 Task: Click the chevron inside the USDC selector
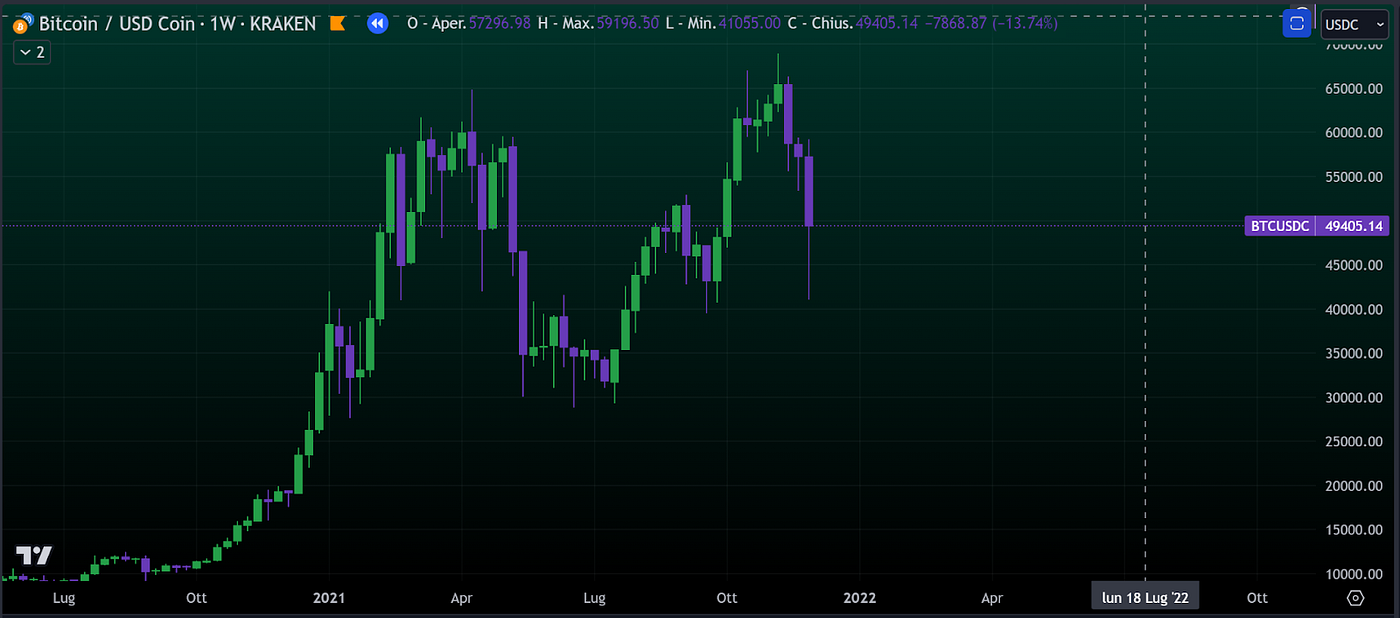pos(1380,24)
